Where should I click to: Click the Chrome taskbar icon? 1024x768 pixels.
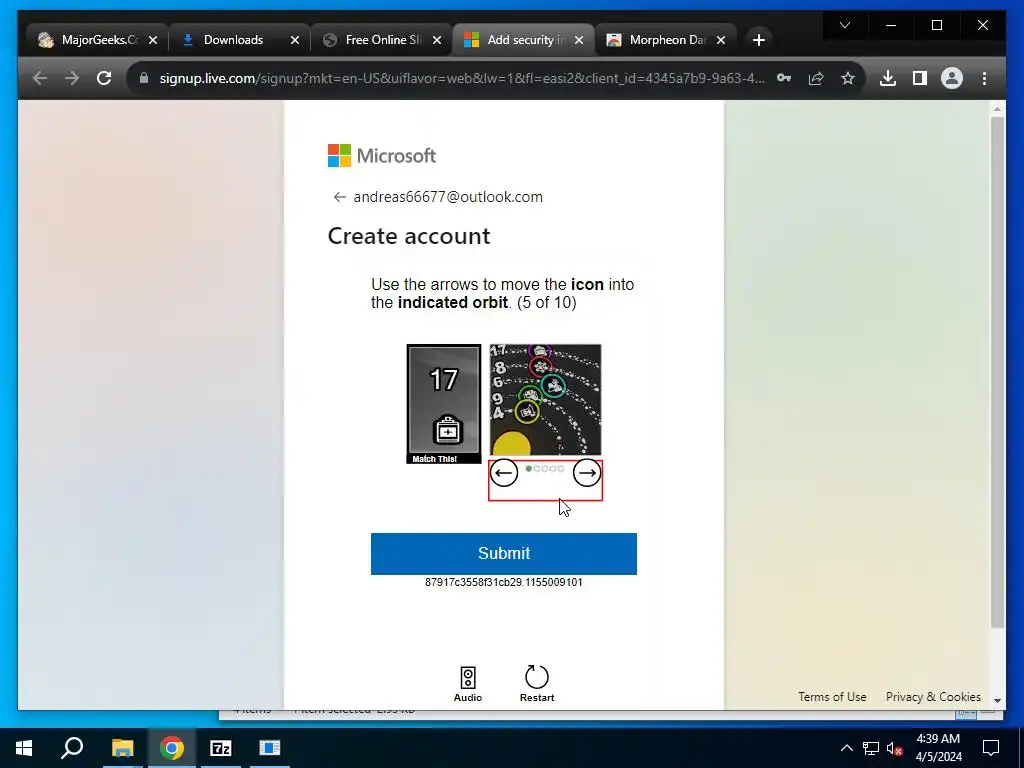172,748
